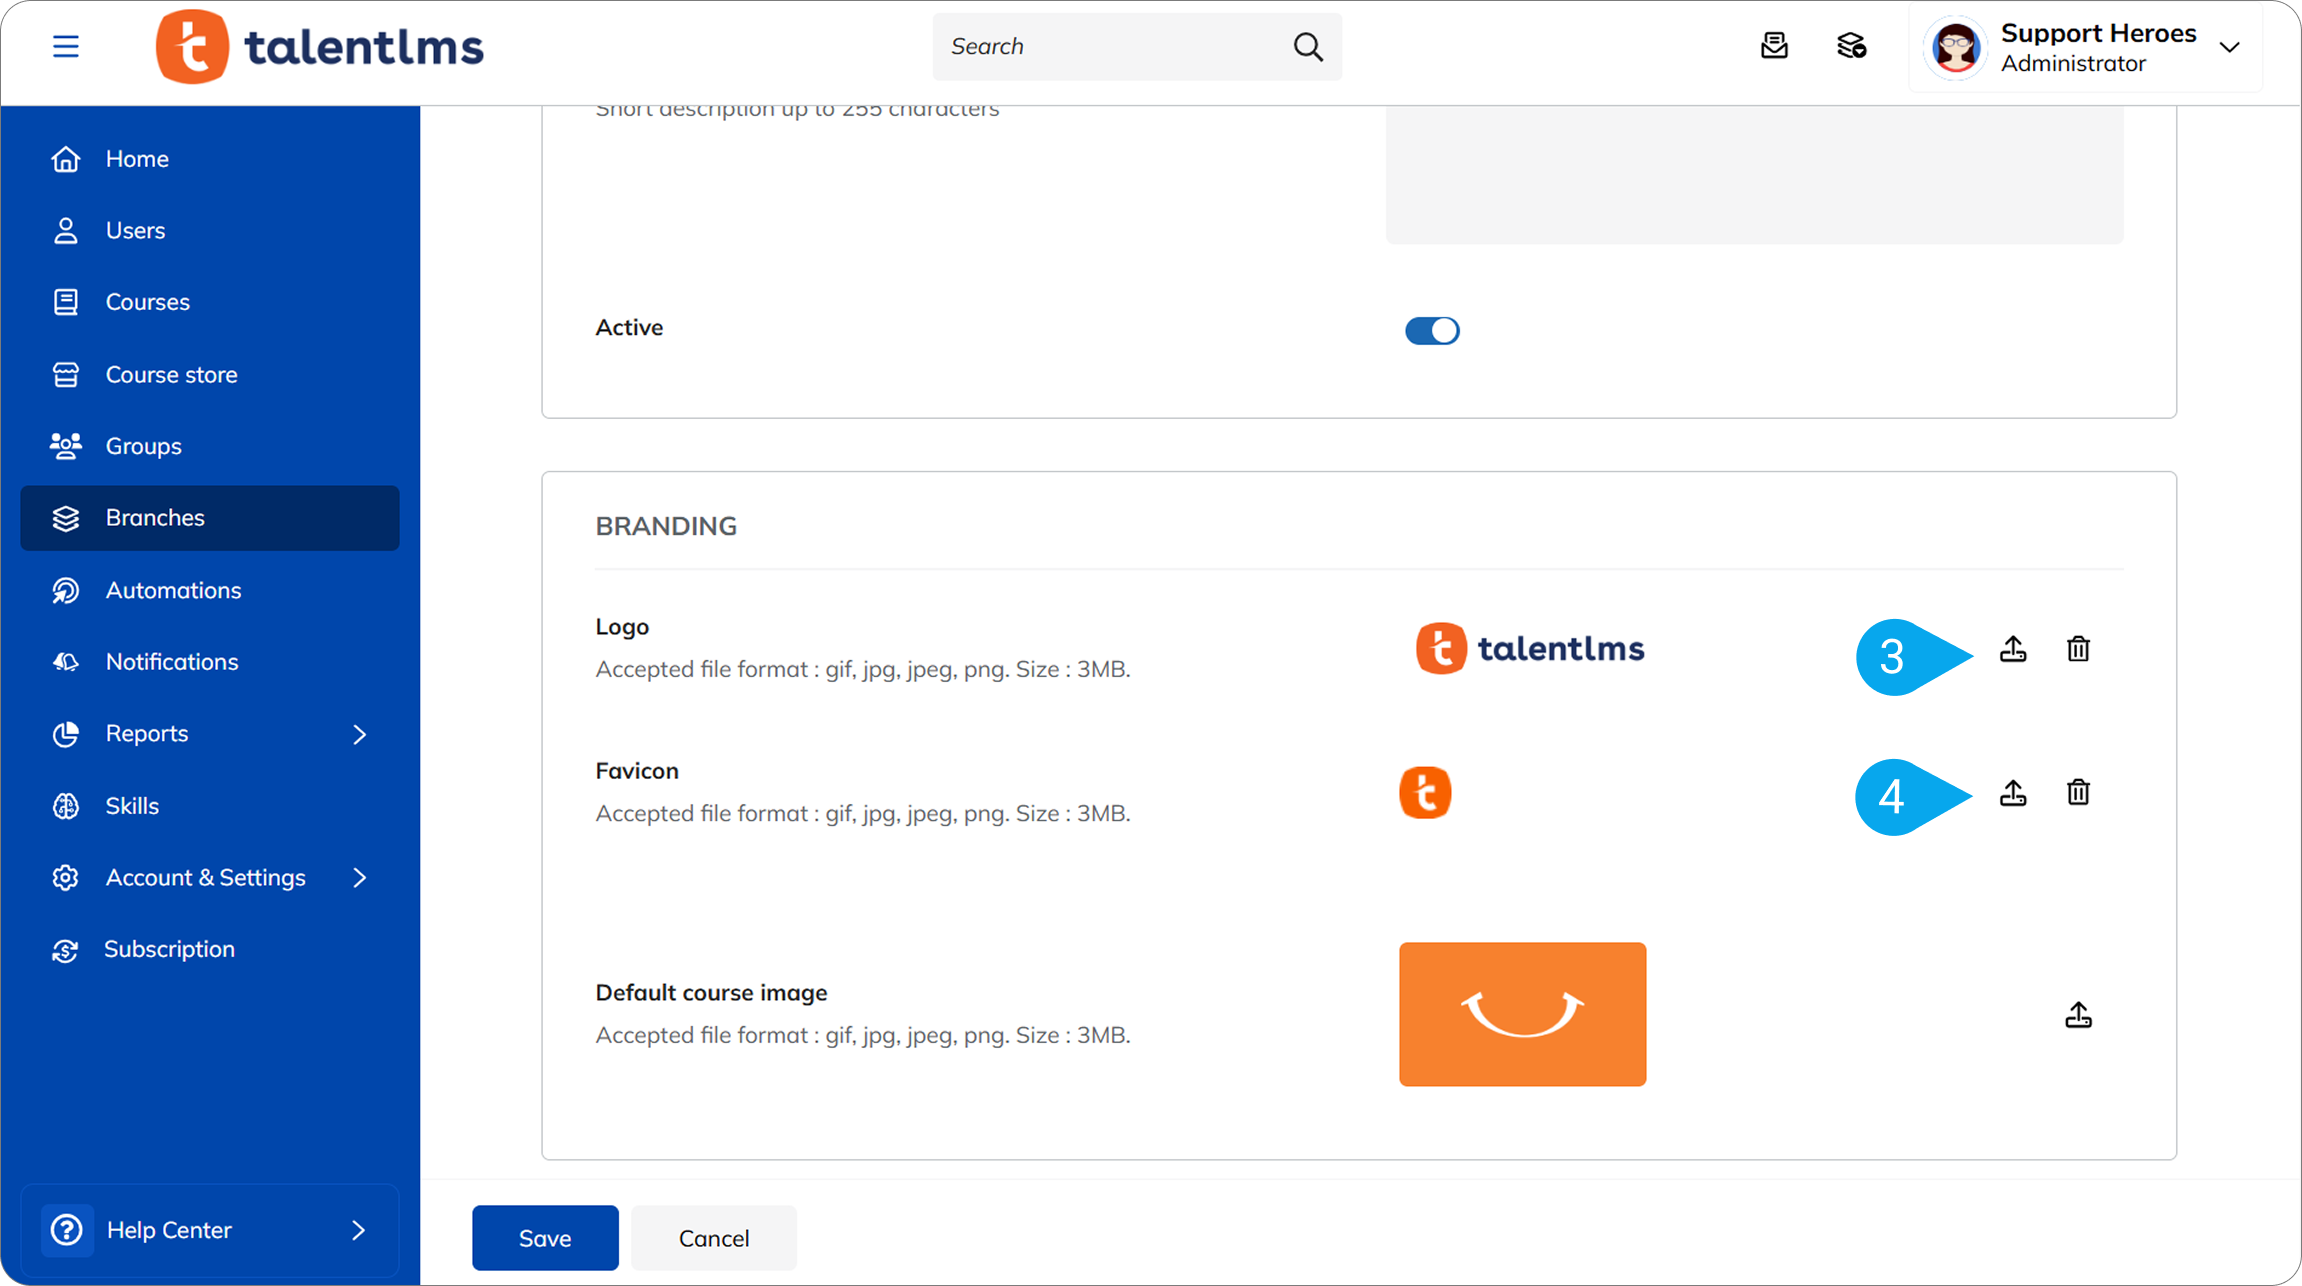
Task: Click the Logo upload icon
Action: tap(2013, 649)
